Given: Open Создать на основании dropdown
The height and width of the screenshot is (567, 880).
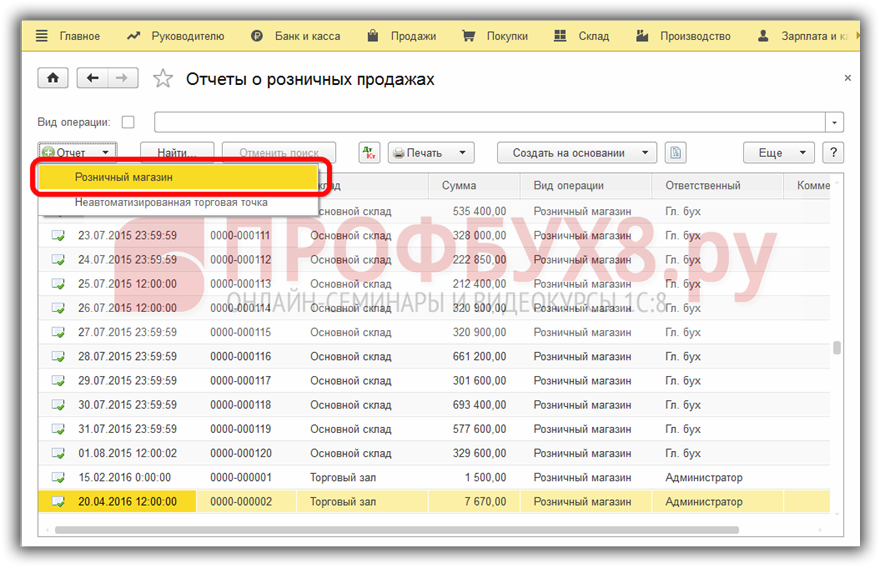Looking at the screenshot, I should pos(577,152).
